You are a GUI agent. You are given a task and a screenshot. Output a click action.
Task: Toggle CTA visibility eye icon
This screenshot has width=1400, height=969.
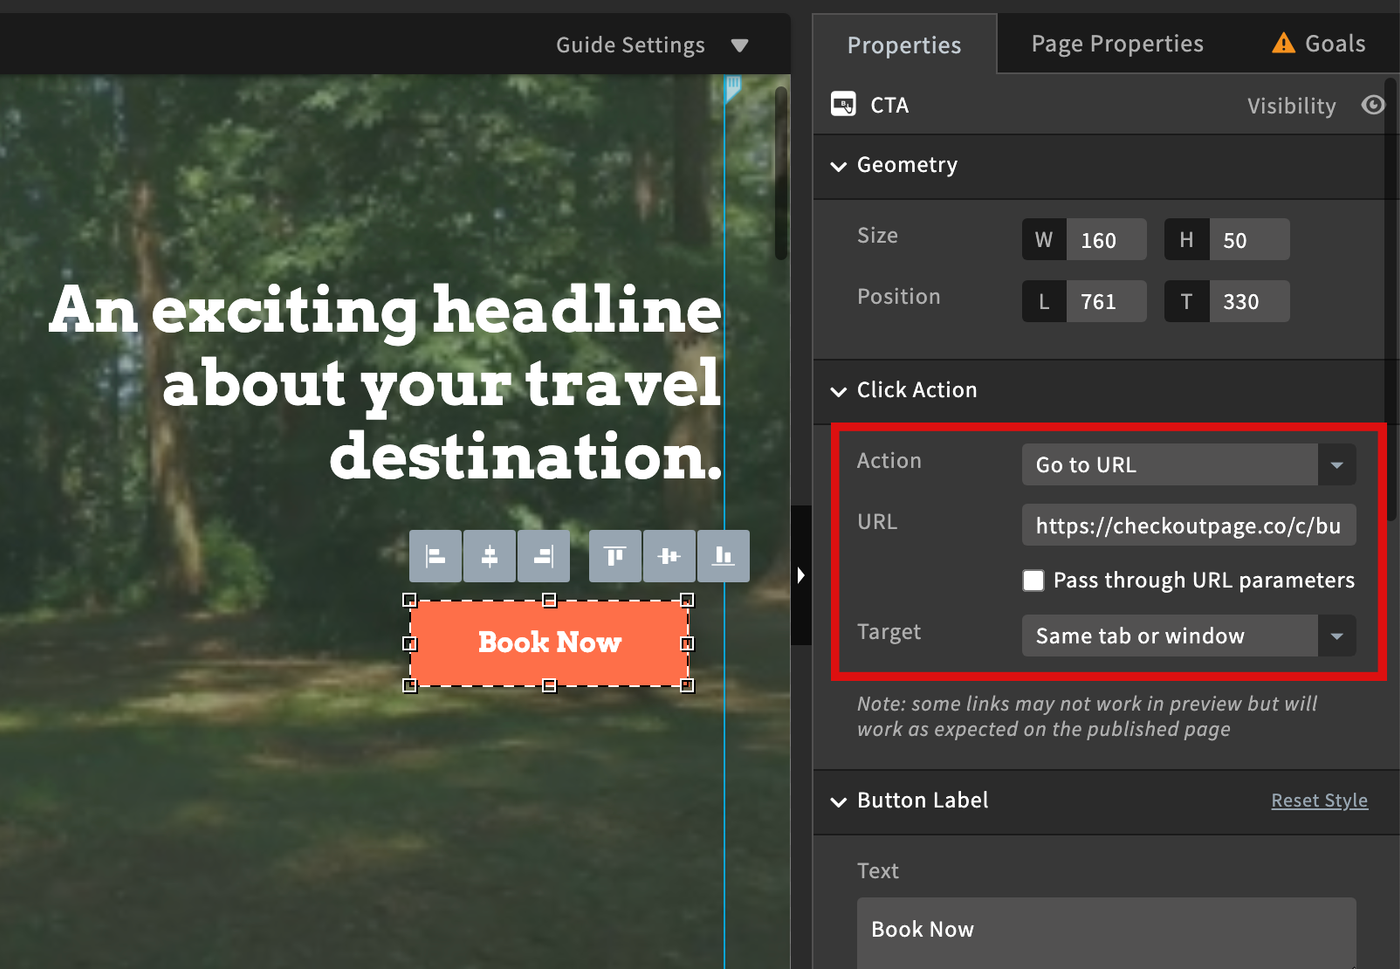[x=1373, y=105]
